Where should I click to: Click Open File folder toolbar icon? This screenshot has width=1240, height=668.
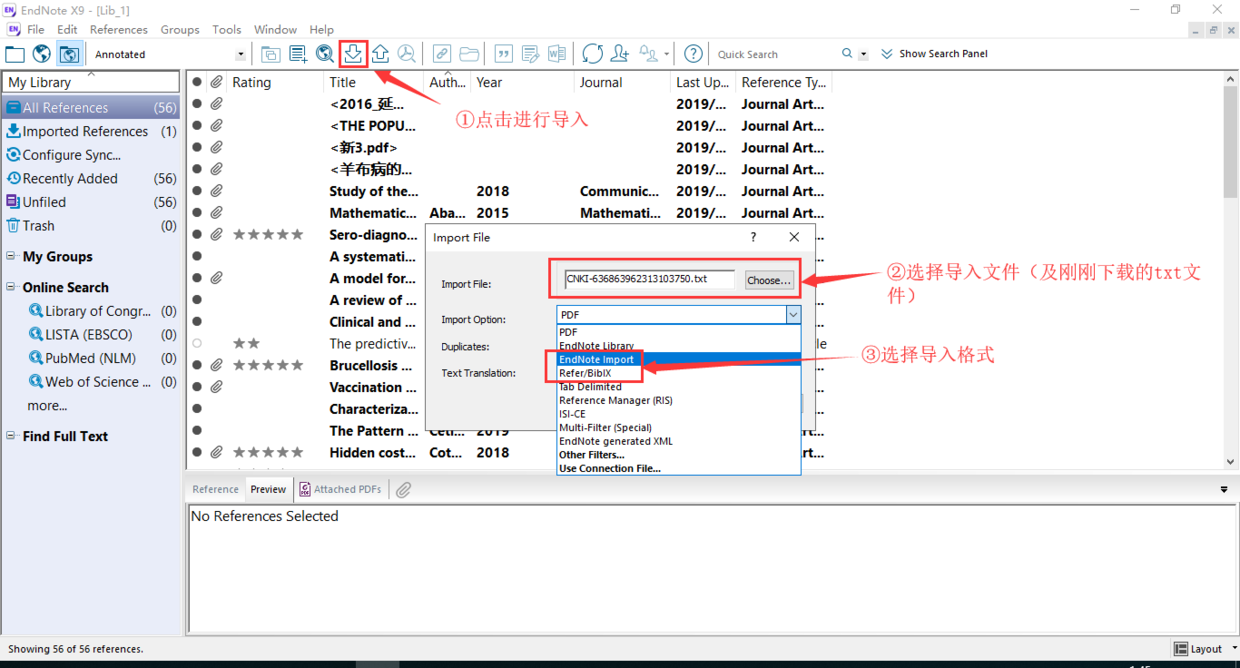click(469, 54)
